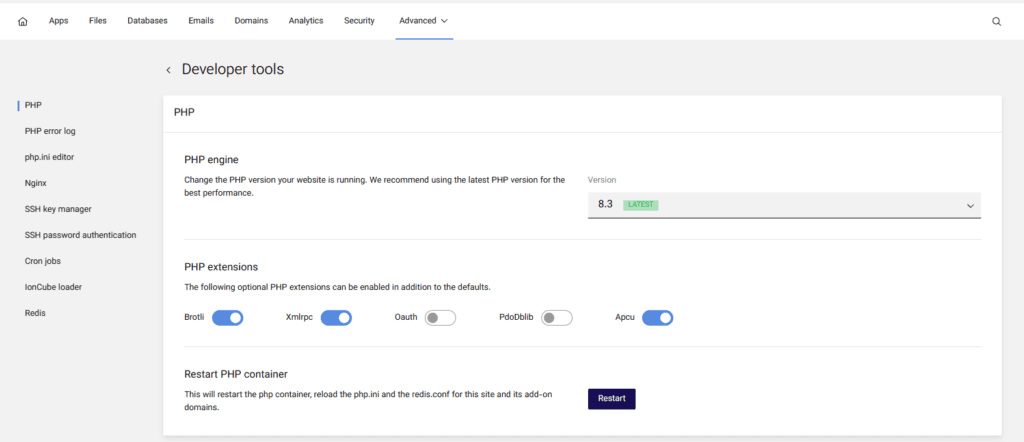1024x442 pixels.
Task: Open the SSH key manager page
Action: (58, 209)
